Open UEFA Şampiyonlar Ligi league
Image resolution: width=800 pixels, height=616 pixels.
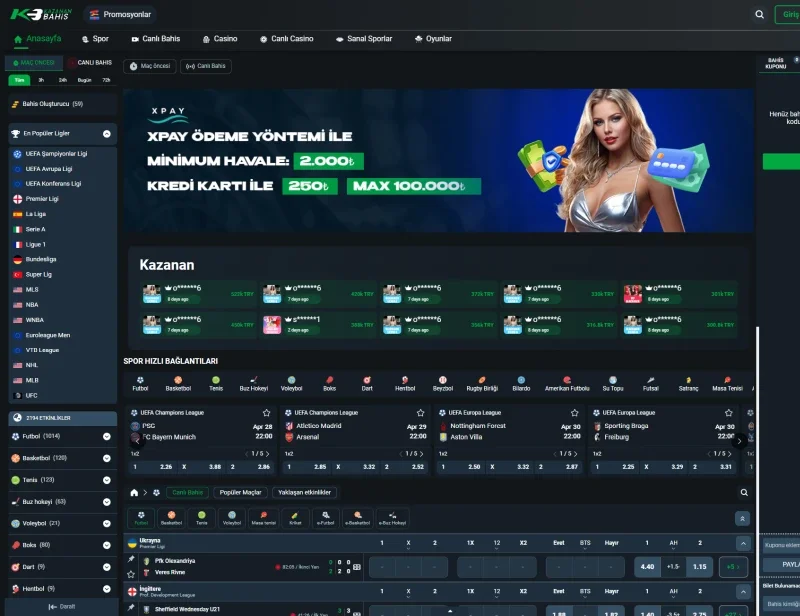pyautogui.click(x=63, y=154)
